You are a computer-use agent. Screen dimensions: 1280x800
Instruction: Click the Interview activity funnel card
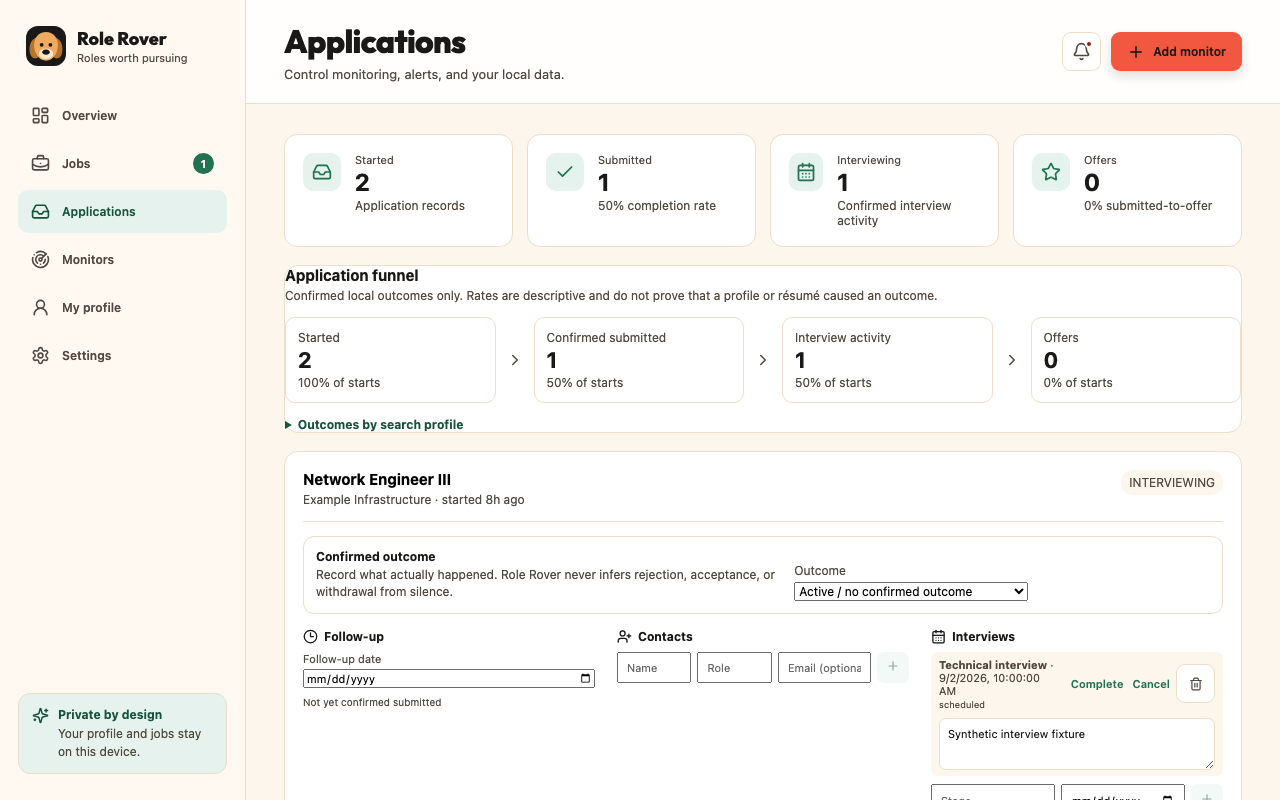887,360
